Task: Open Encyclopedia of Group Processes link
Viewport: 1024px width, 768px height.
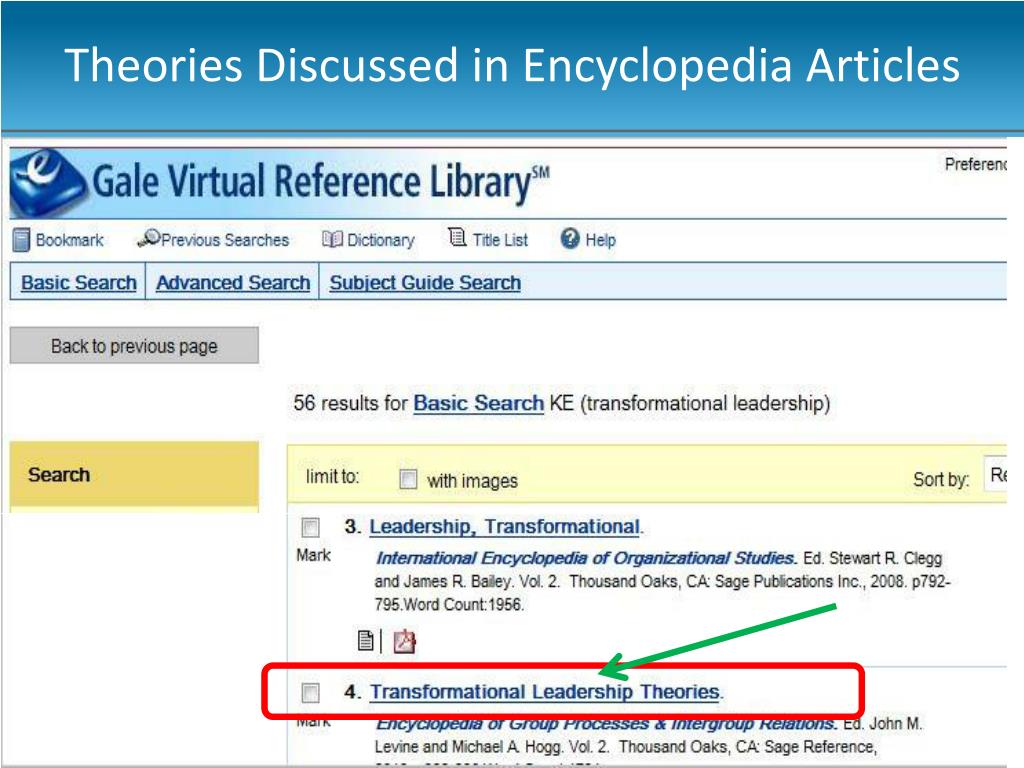Action: coord(606,724)
